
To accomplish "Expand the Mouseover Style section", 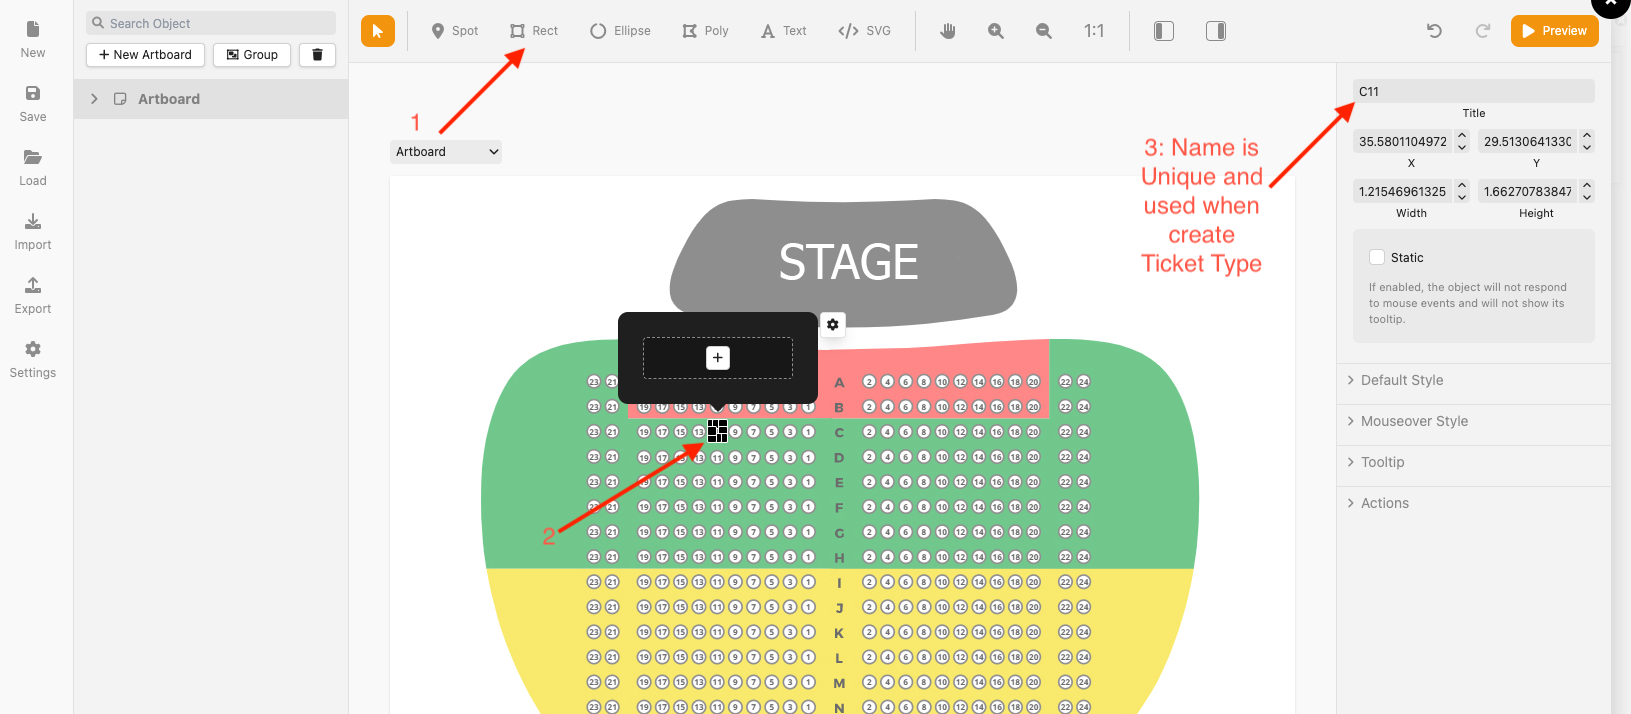I will pyautogui.click(x=1474, y=421).
